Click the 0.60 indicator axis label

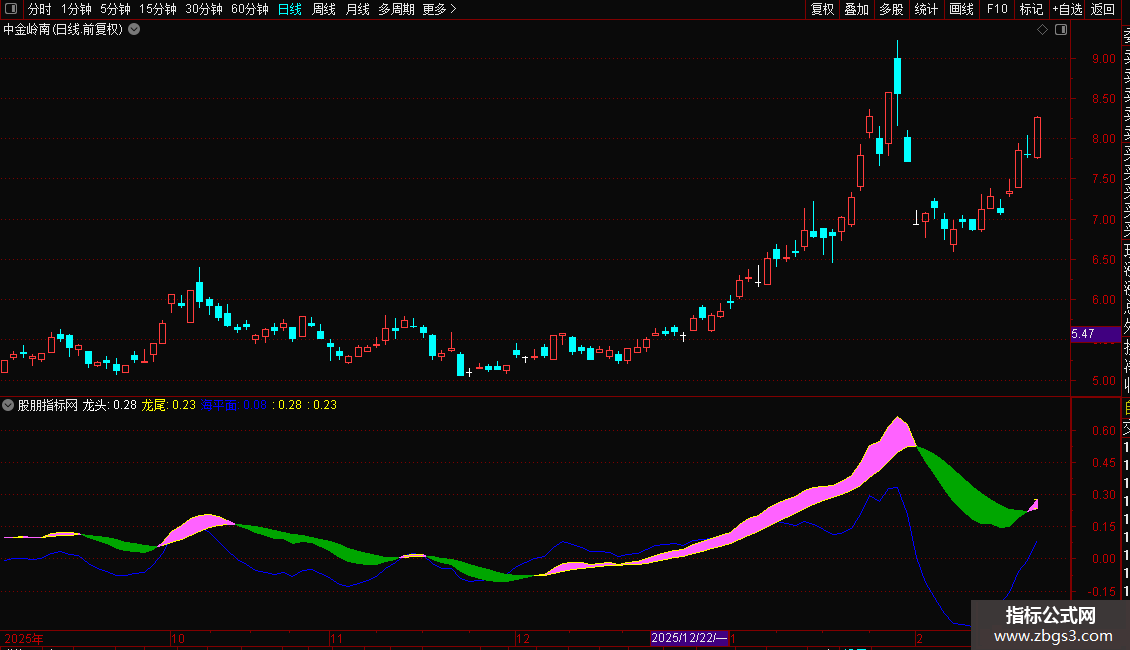click(x=1104, y=430)
